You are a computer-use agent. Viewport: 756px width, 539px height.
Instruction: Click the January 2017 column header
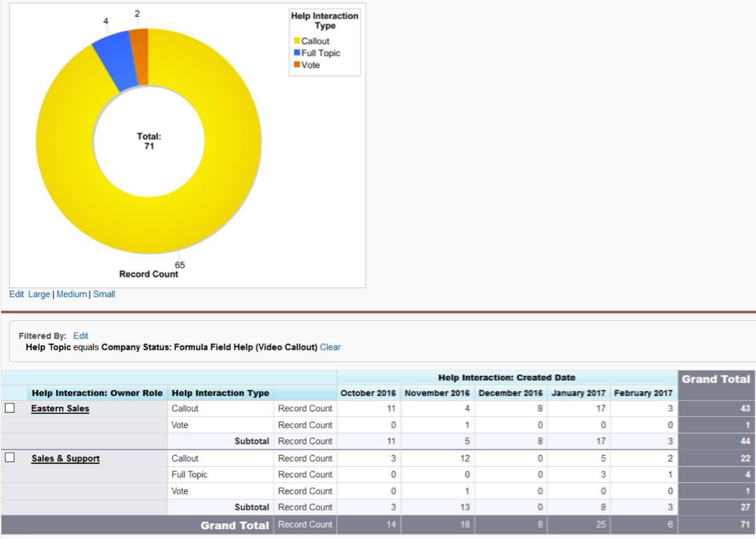[579, 393]
